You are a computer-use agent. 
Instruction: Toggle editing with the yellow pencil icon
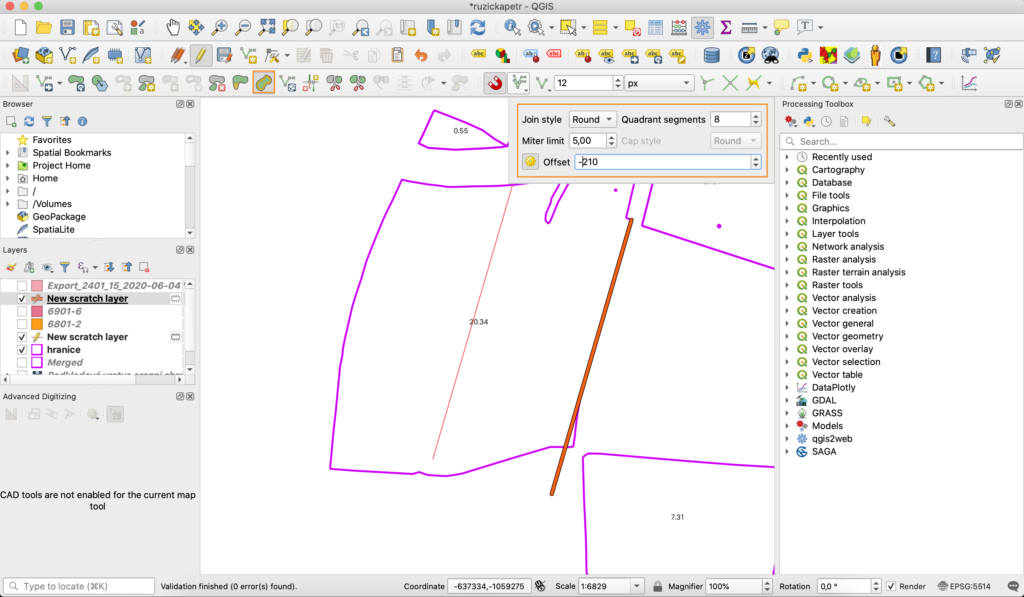point(201,55)
